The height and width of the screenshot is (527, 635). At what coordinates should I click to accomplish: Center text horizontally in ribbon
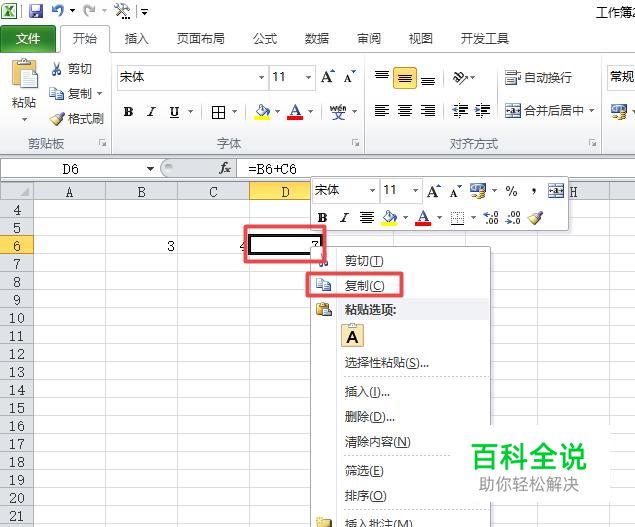coord(405,110)
